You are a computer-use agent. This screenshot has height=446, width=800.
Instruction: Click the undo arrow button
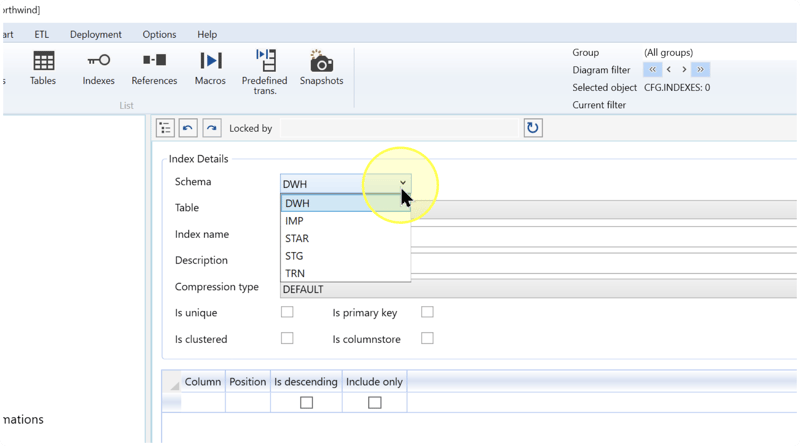[x=188, y=128]
